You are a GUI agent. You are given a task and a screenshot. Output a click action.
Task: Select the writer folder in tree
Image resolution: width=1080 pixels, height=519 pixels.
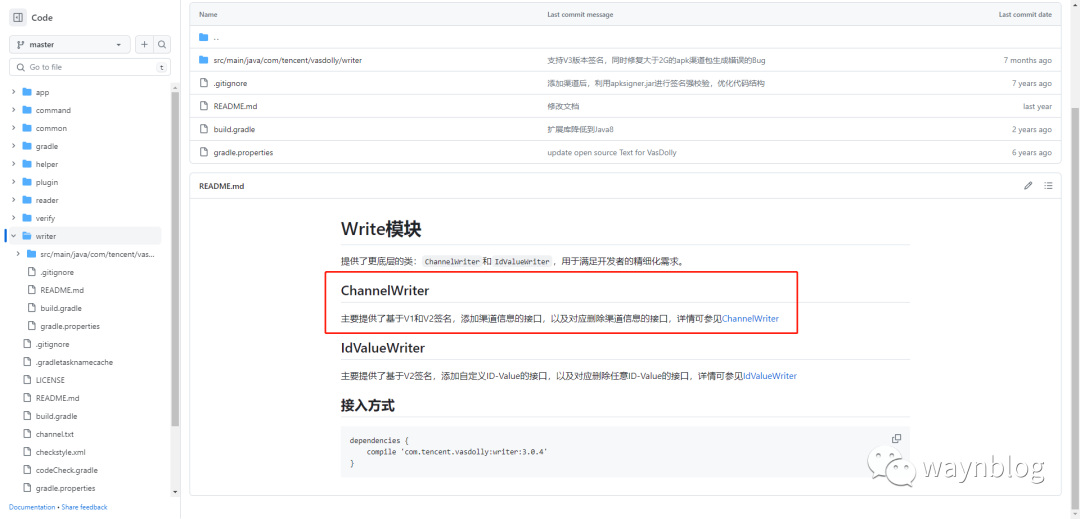pos(45,235)
